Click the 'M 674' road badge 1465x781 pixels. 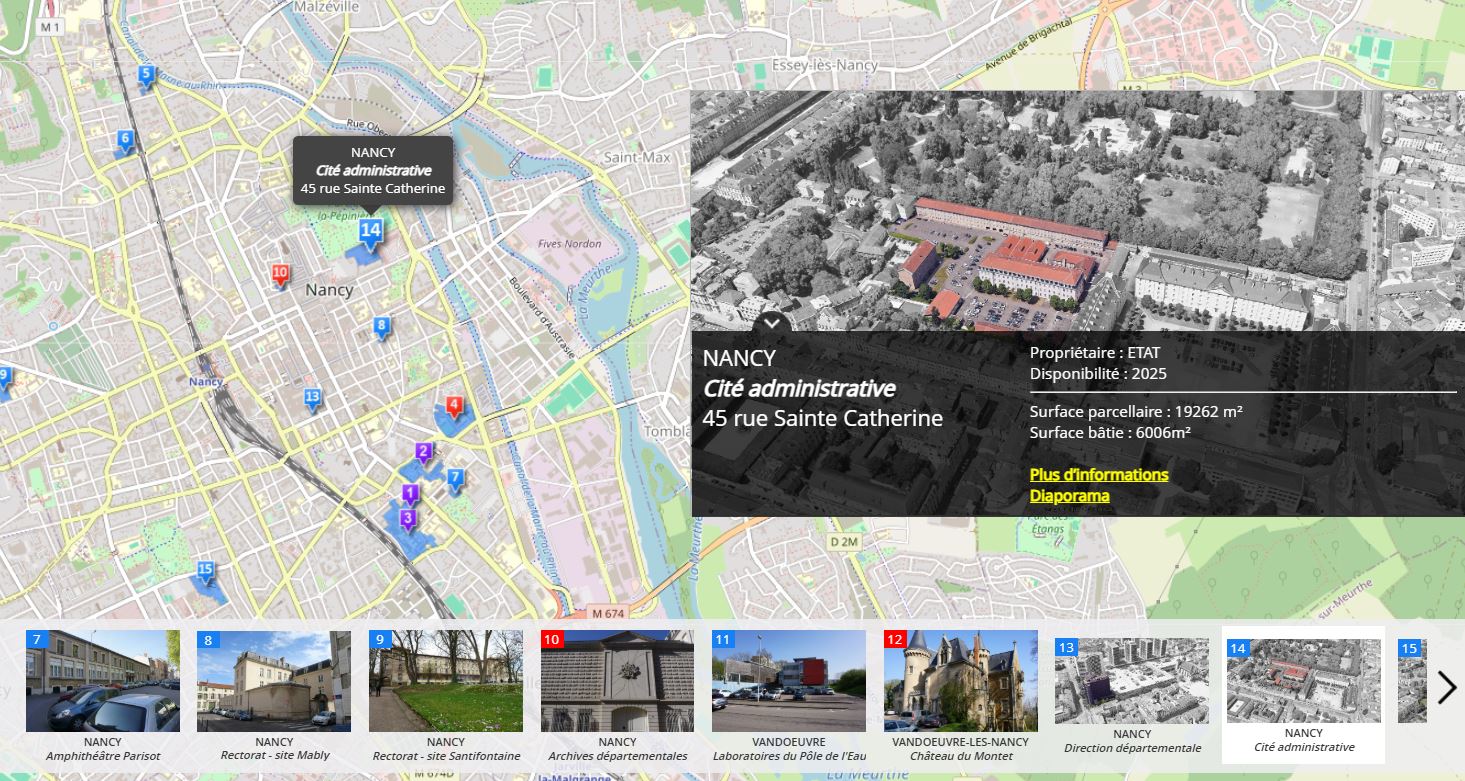607,613
